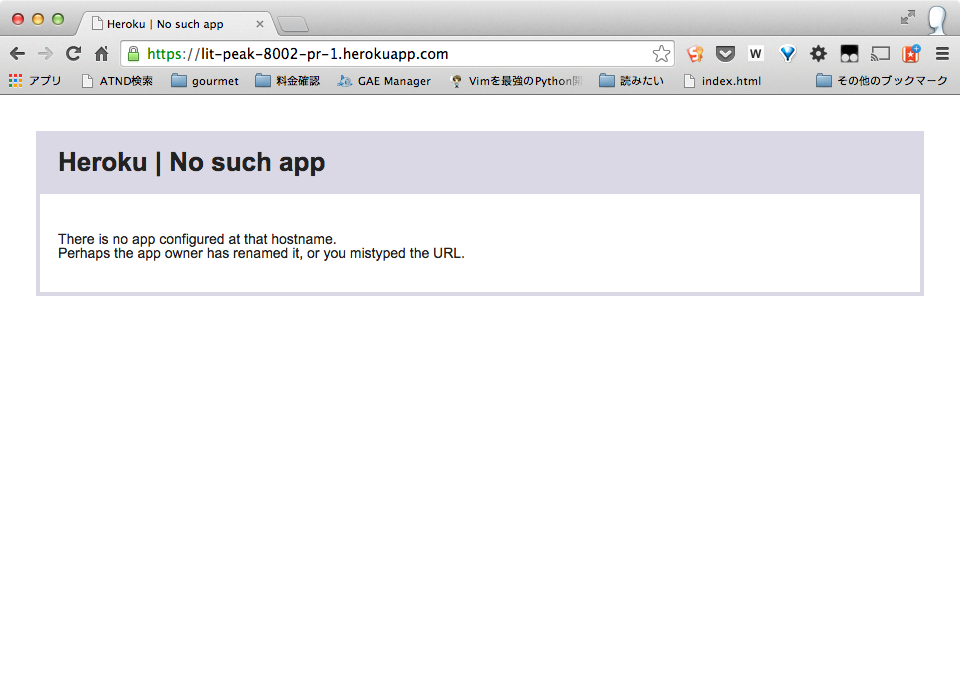Viewport: 960px width, 696px height.
Task: Go to the home page icon
Action: (102, 54)
